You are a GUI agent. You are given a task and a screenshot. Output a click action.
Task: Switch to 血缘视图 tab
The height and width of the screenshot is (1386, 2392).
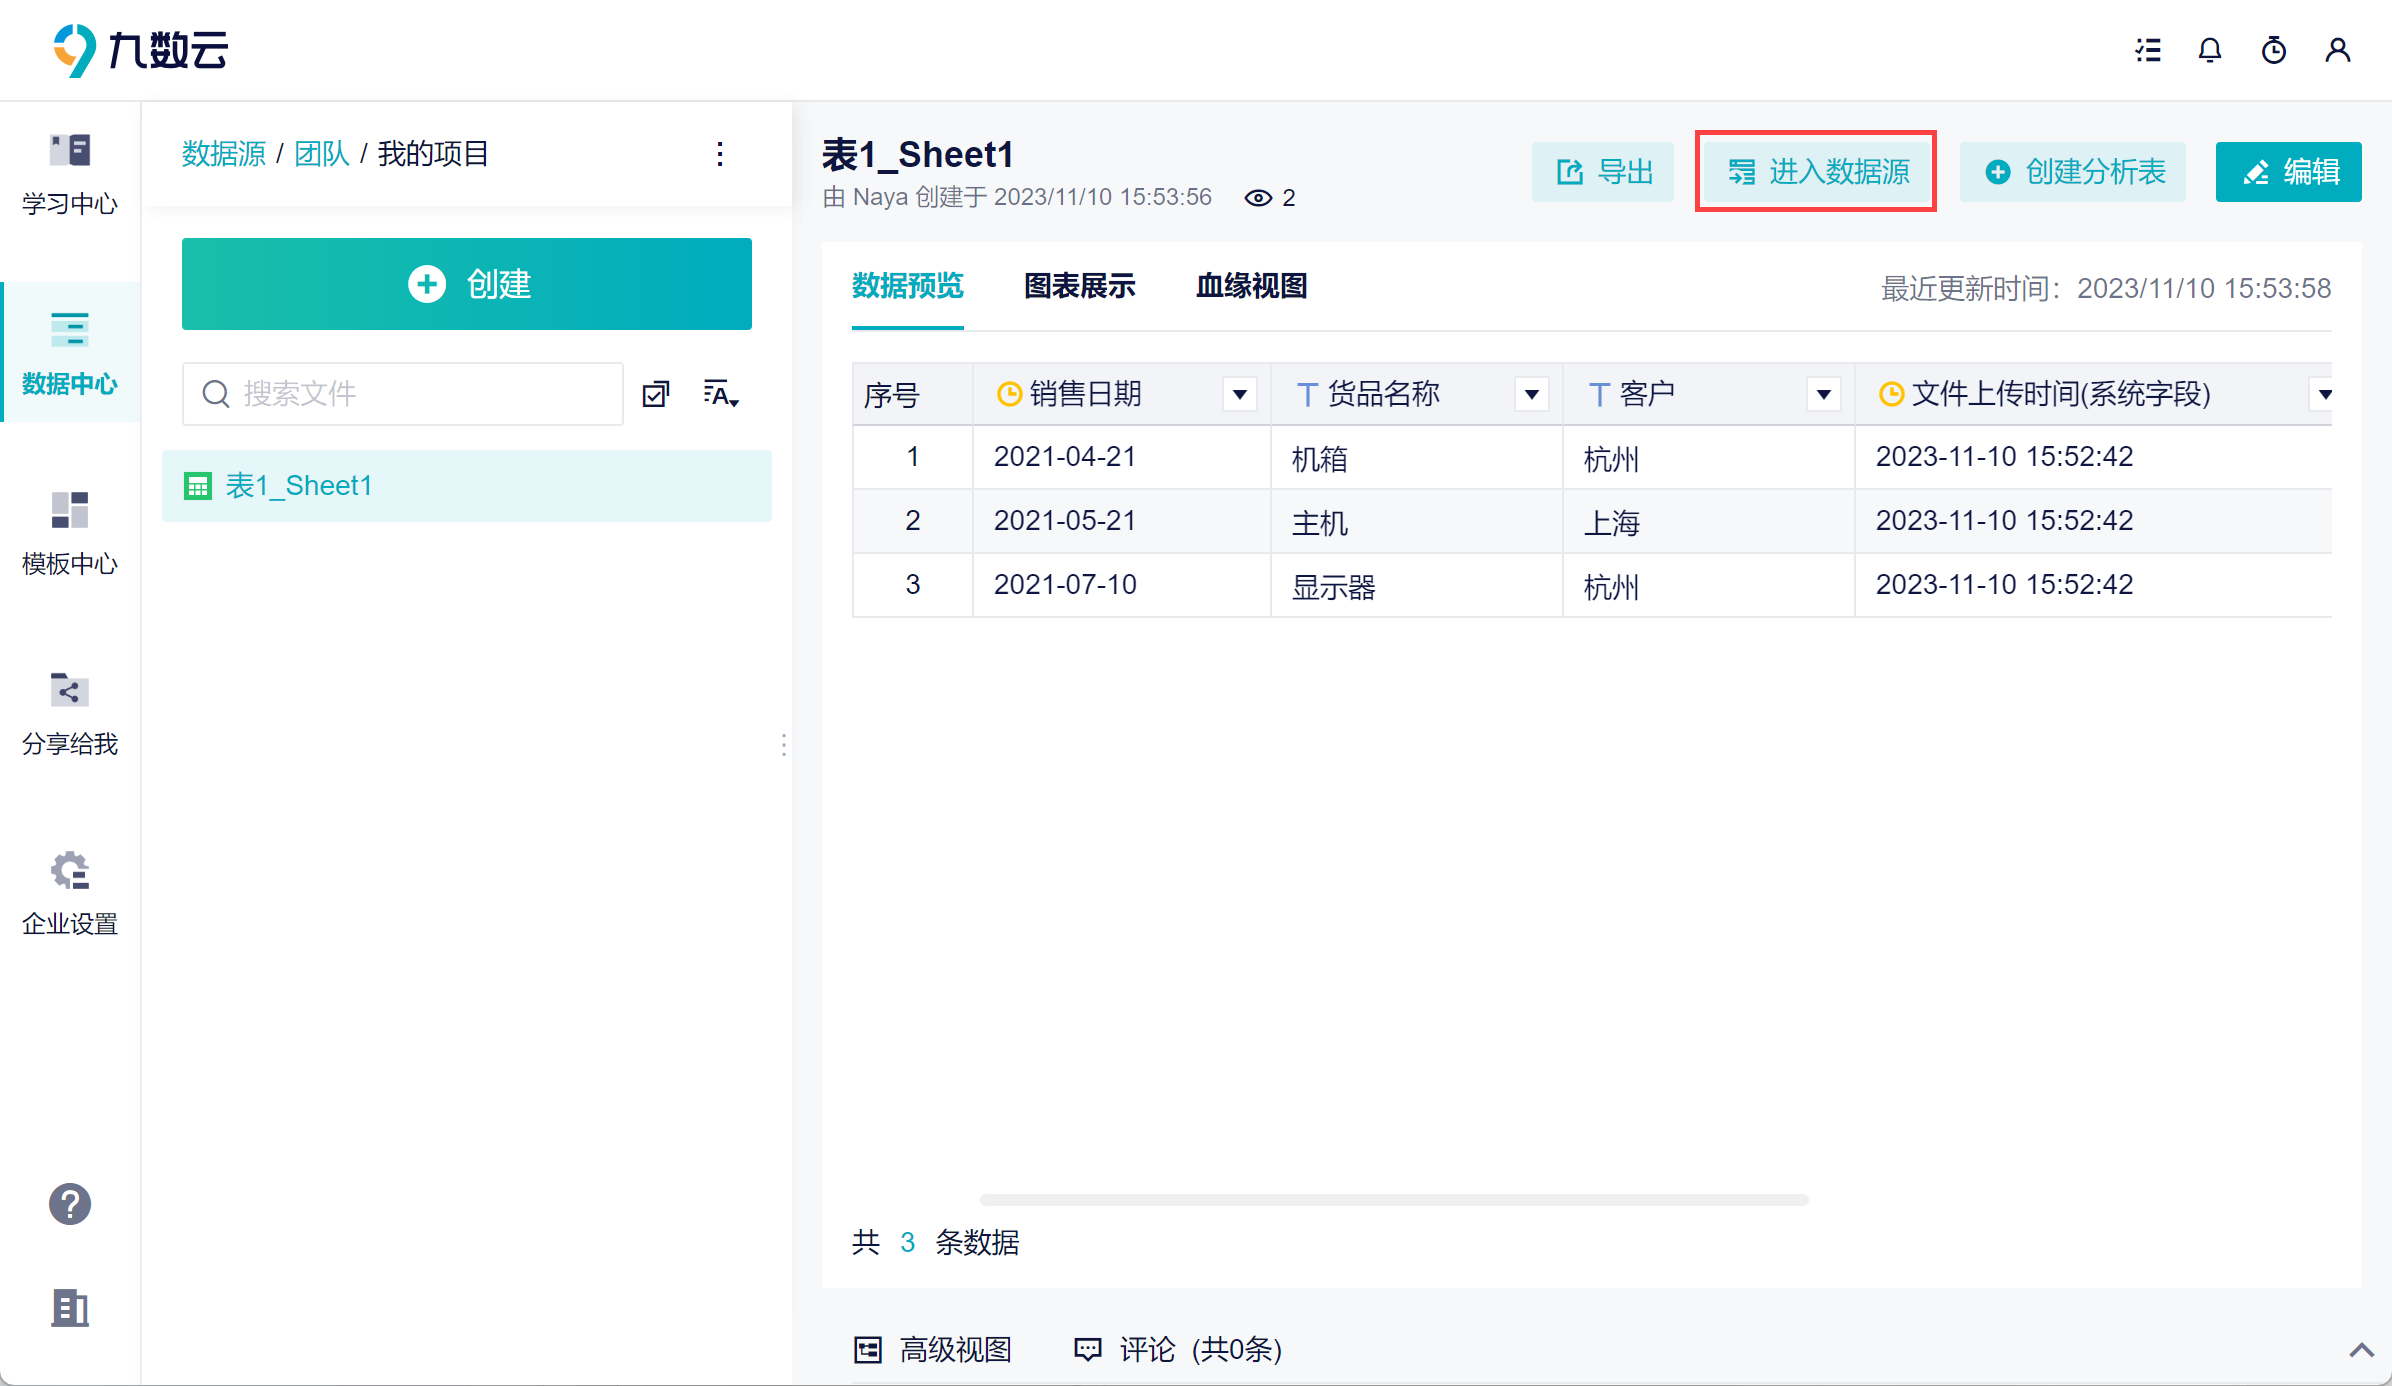(x=1252, y=286)
